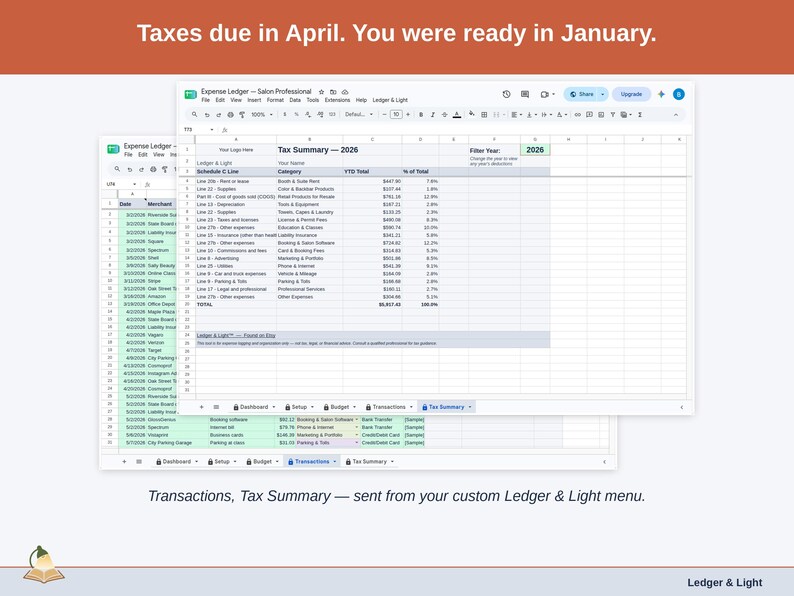
Task: Switch to Dashboard tab in front window
Action: point(254,407)
